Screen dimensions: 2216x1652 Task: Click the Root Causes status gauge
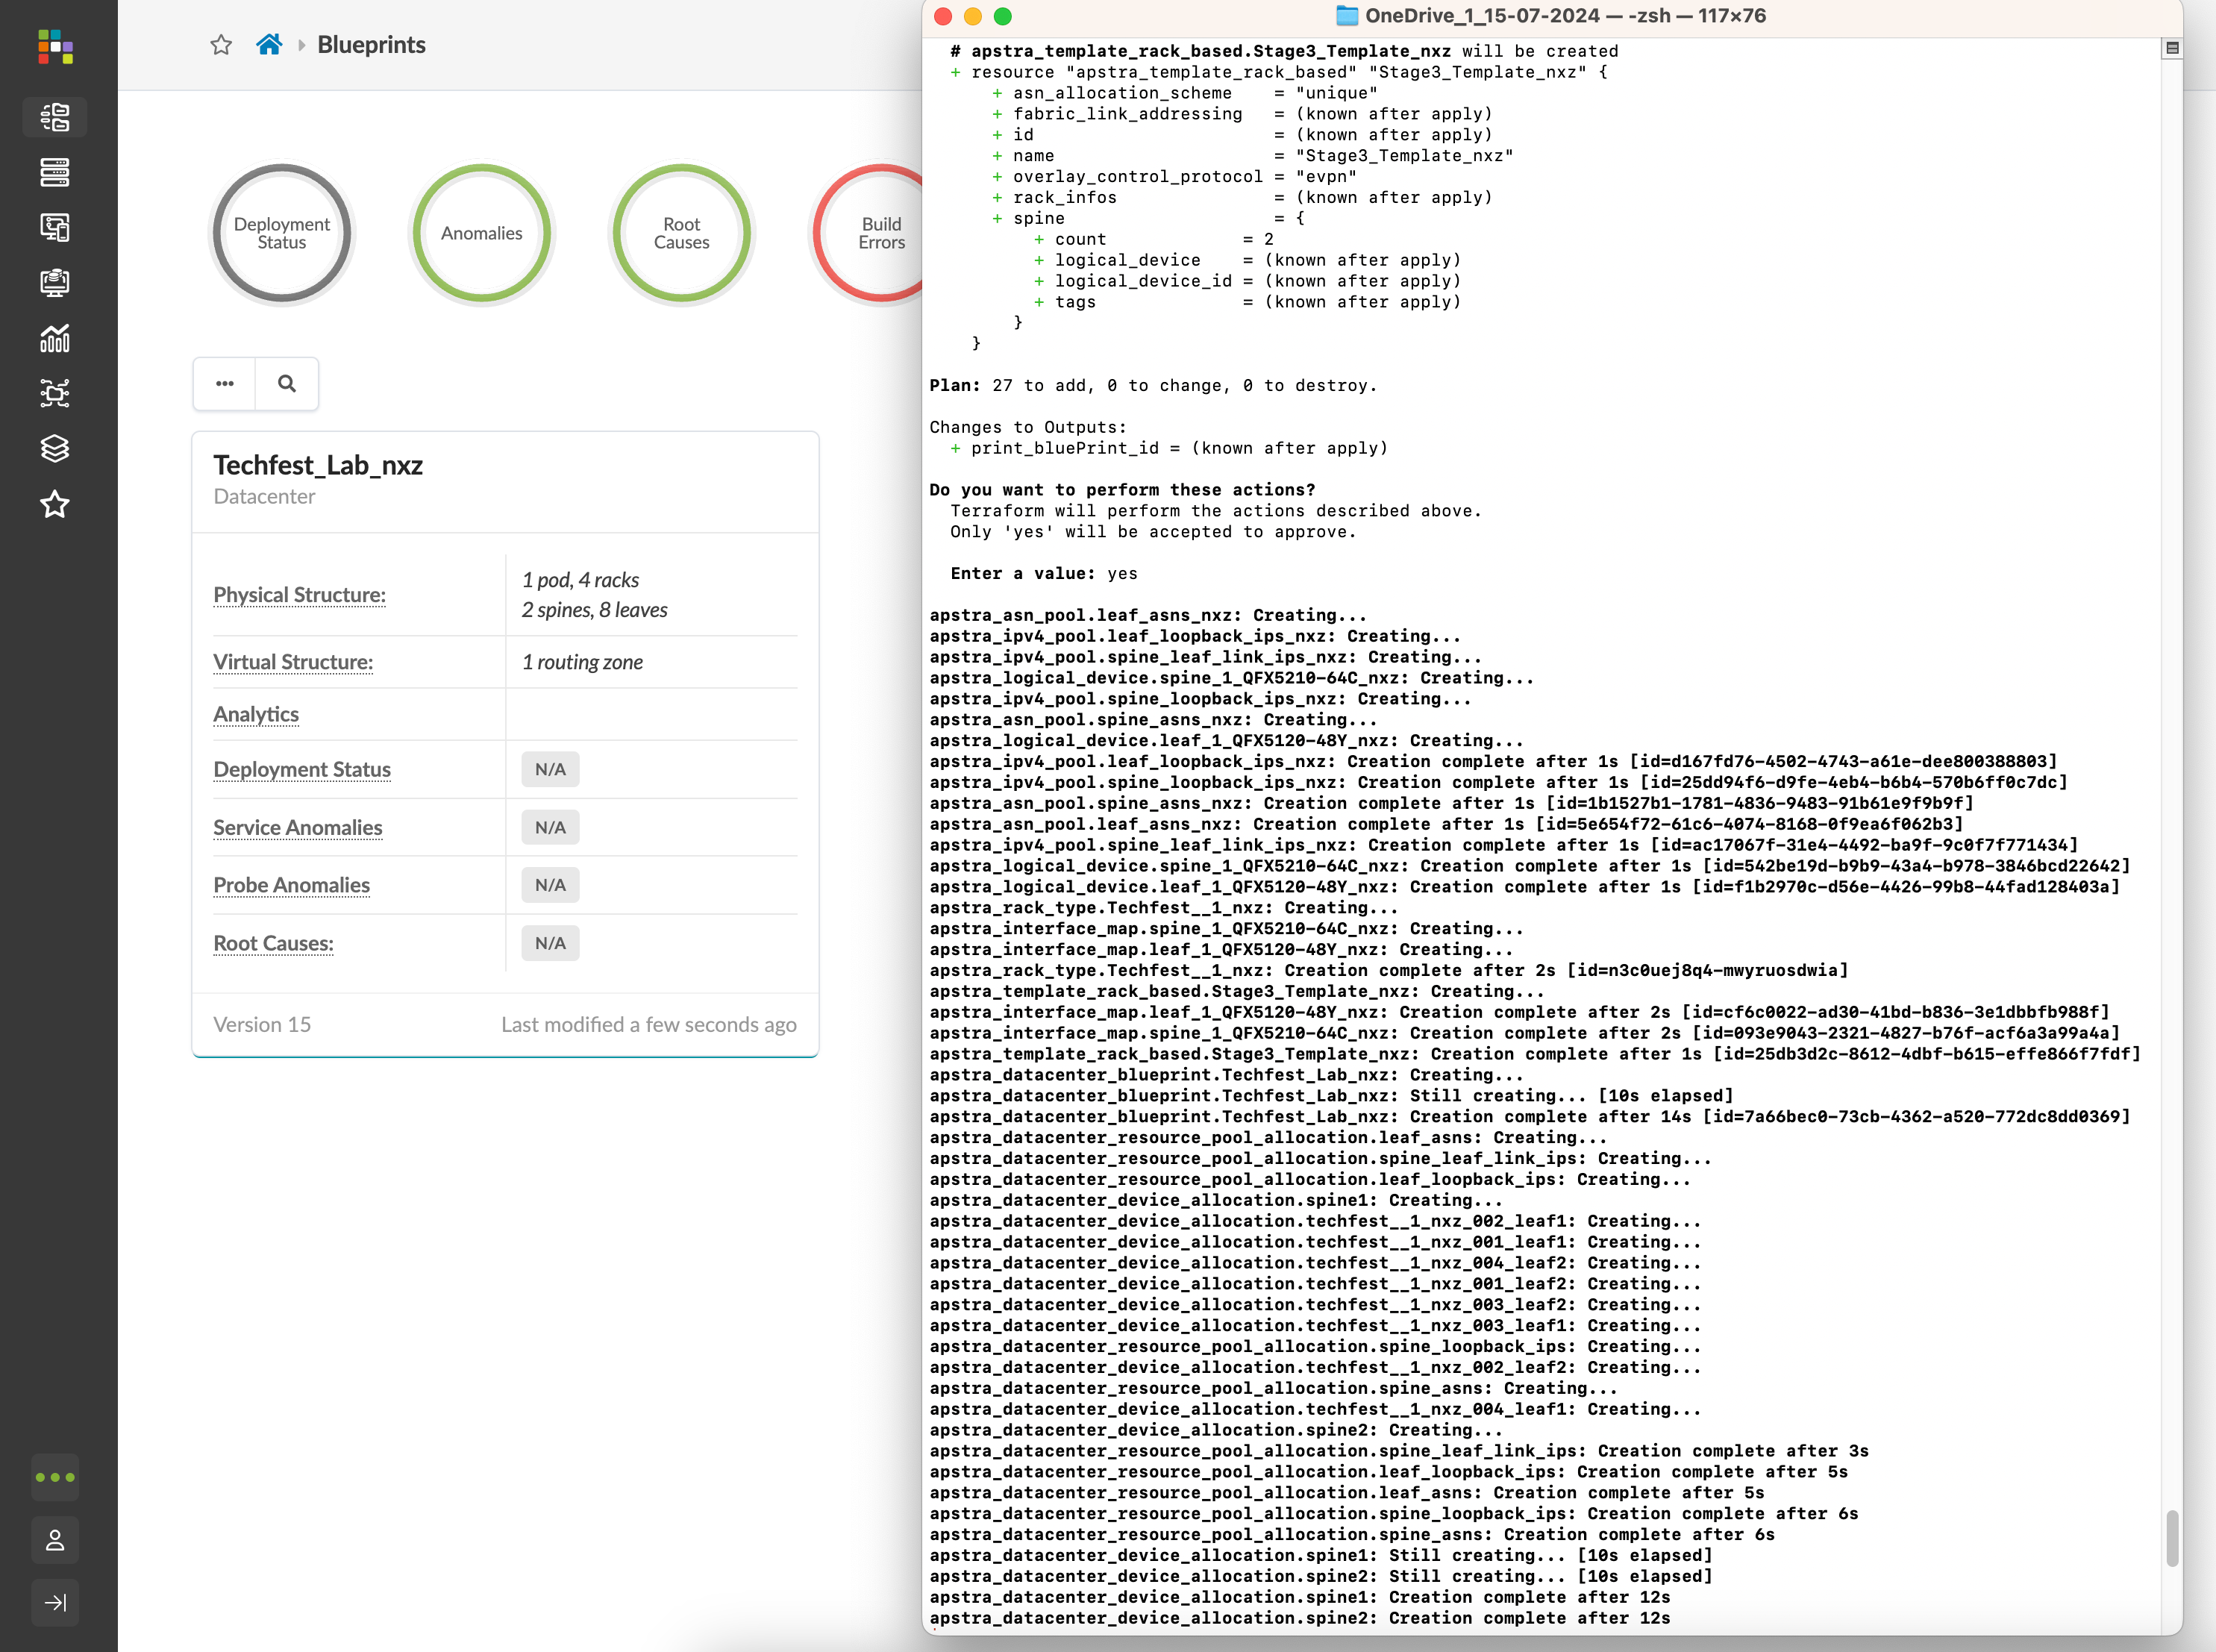tap(681, 233)
